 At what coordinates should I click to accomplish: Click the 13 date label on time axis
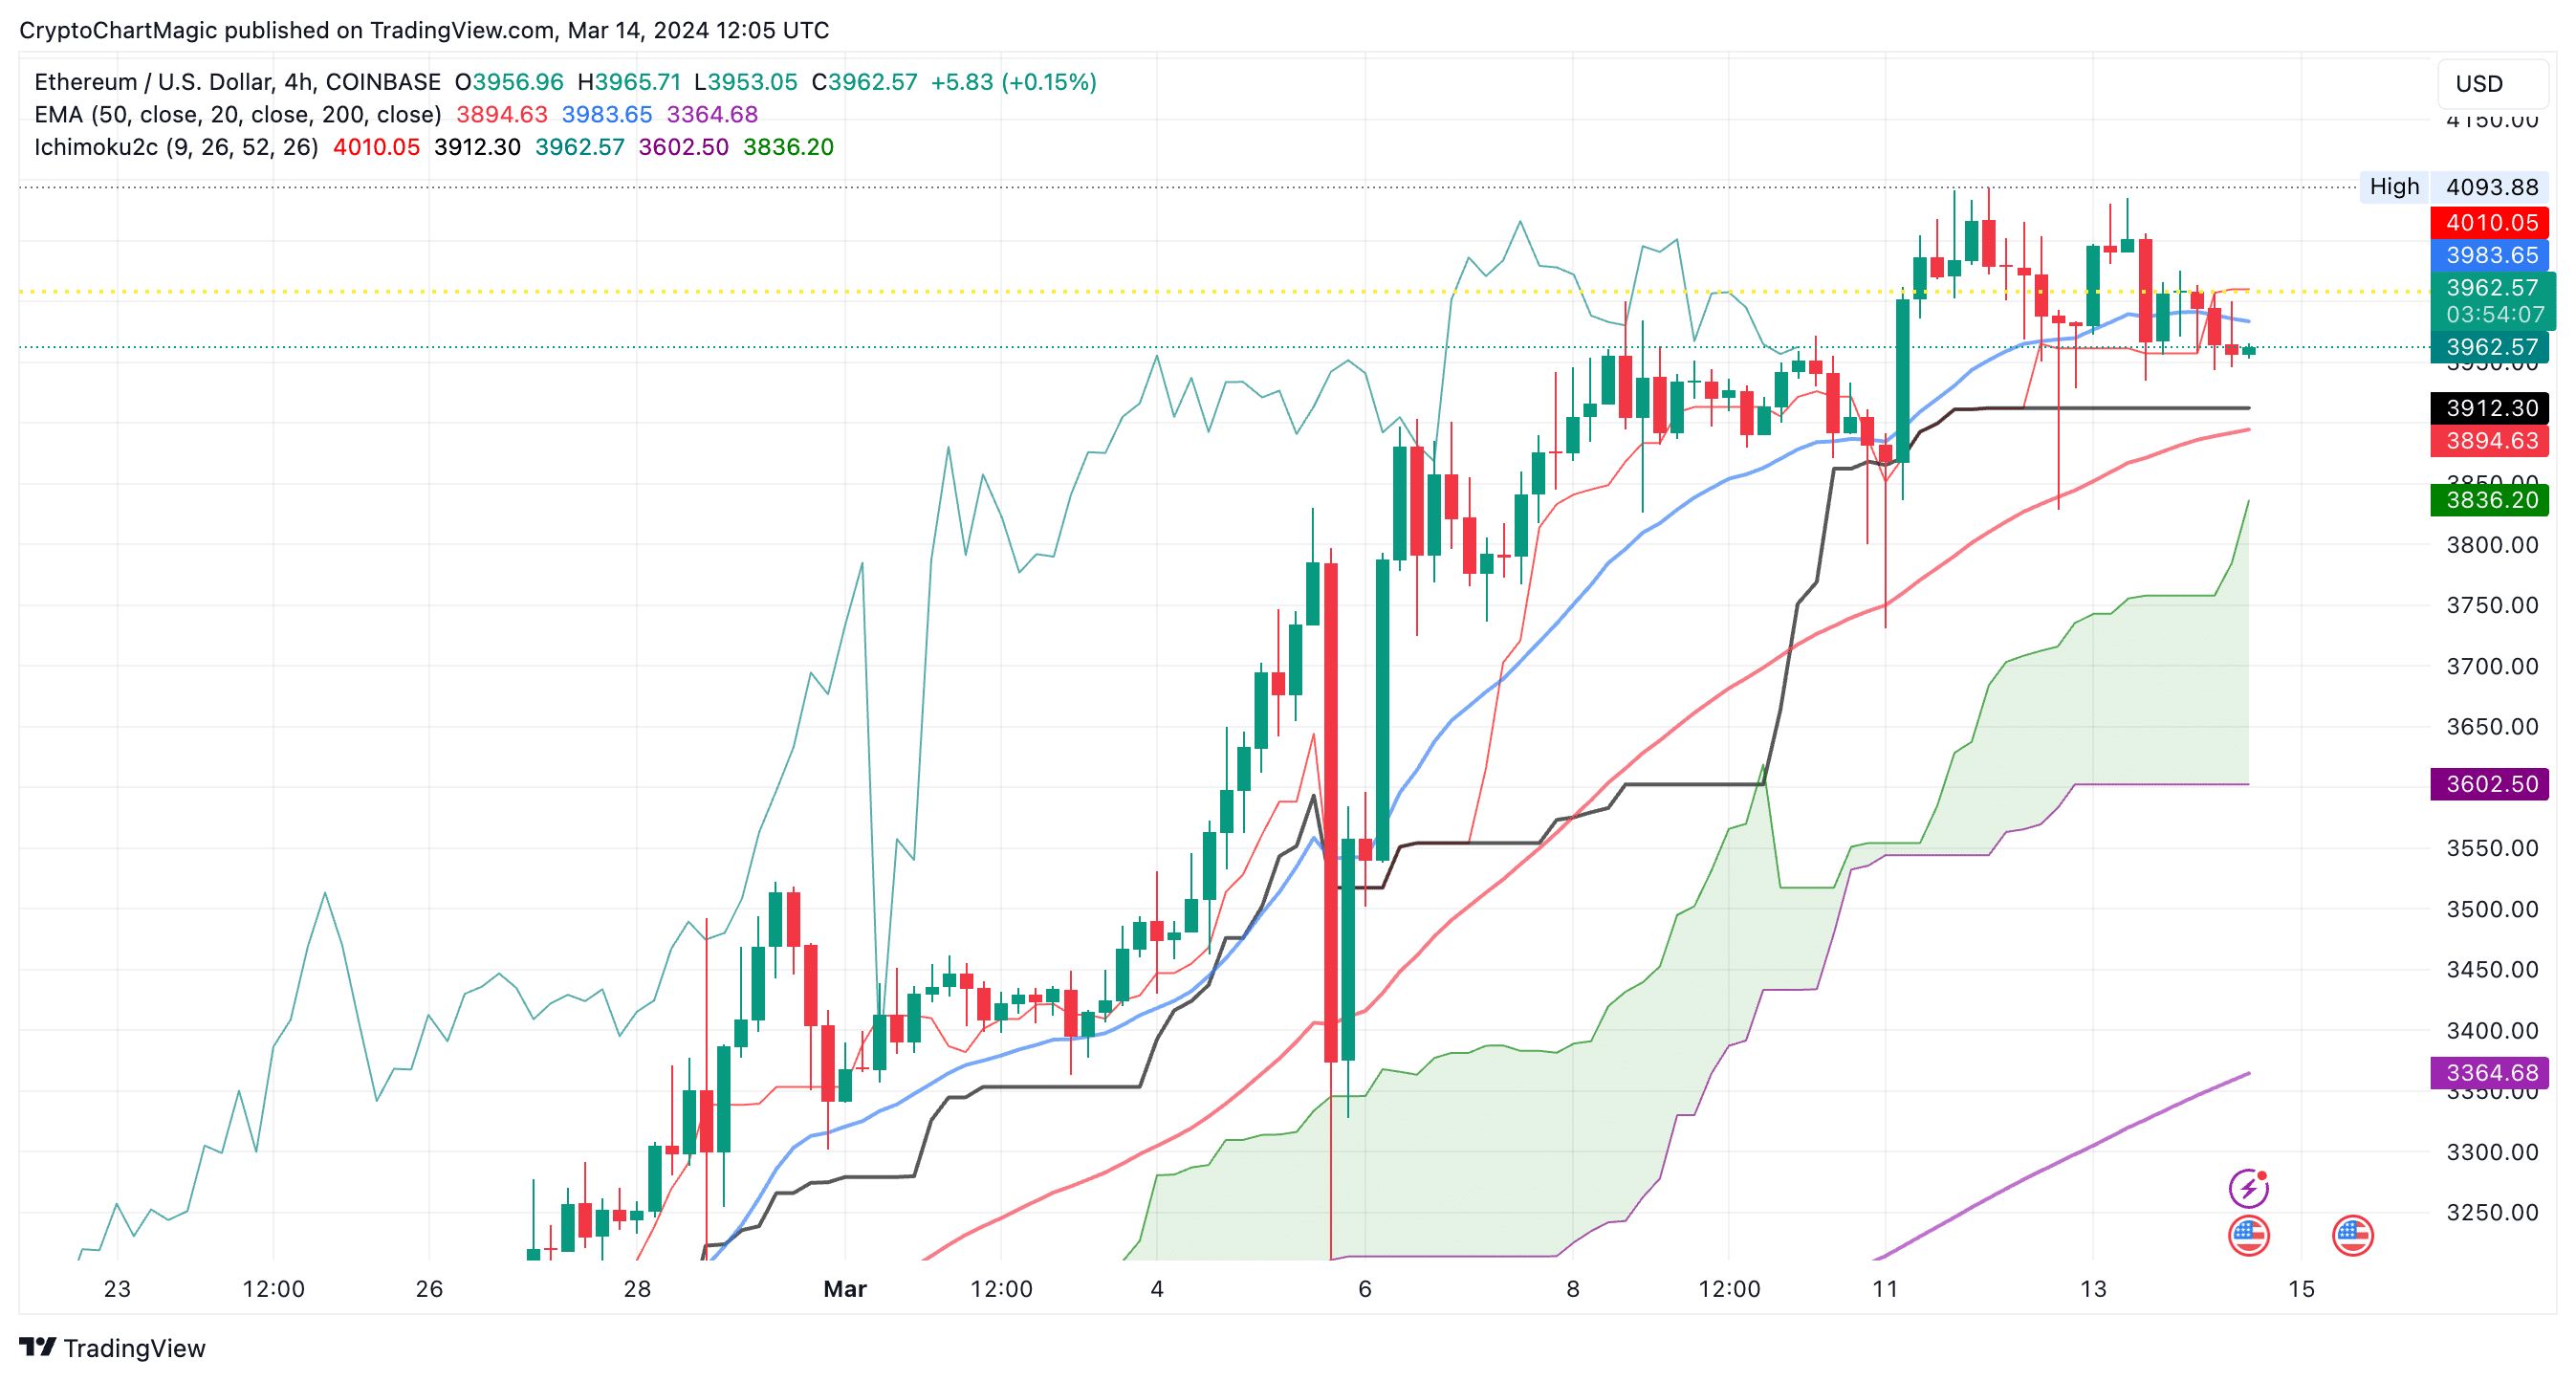pyautogui.click(x=2093, y=1289)
